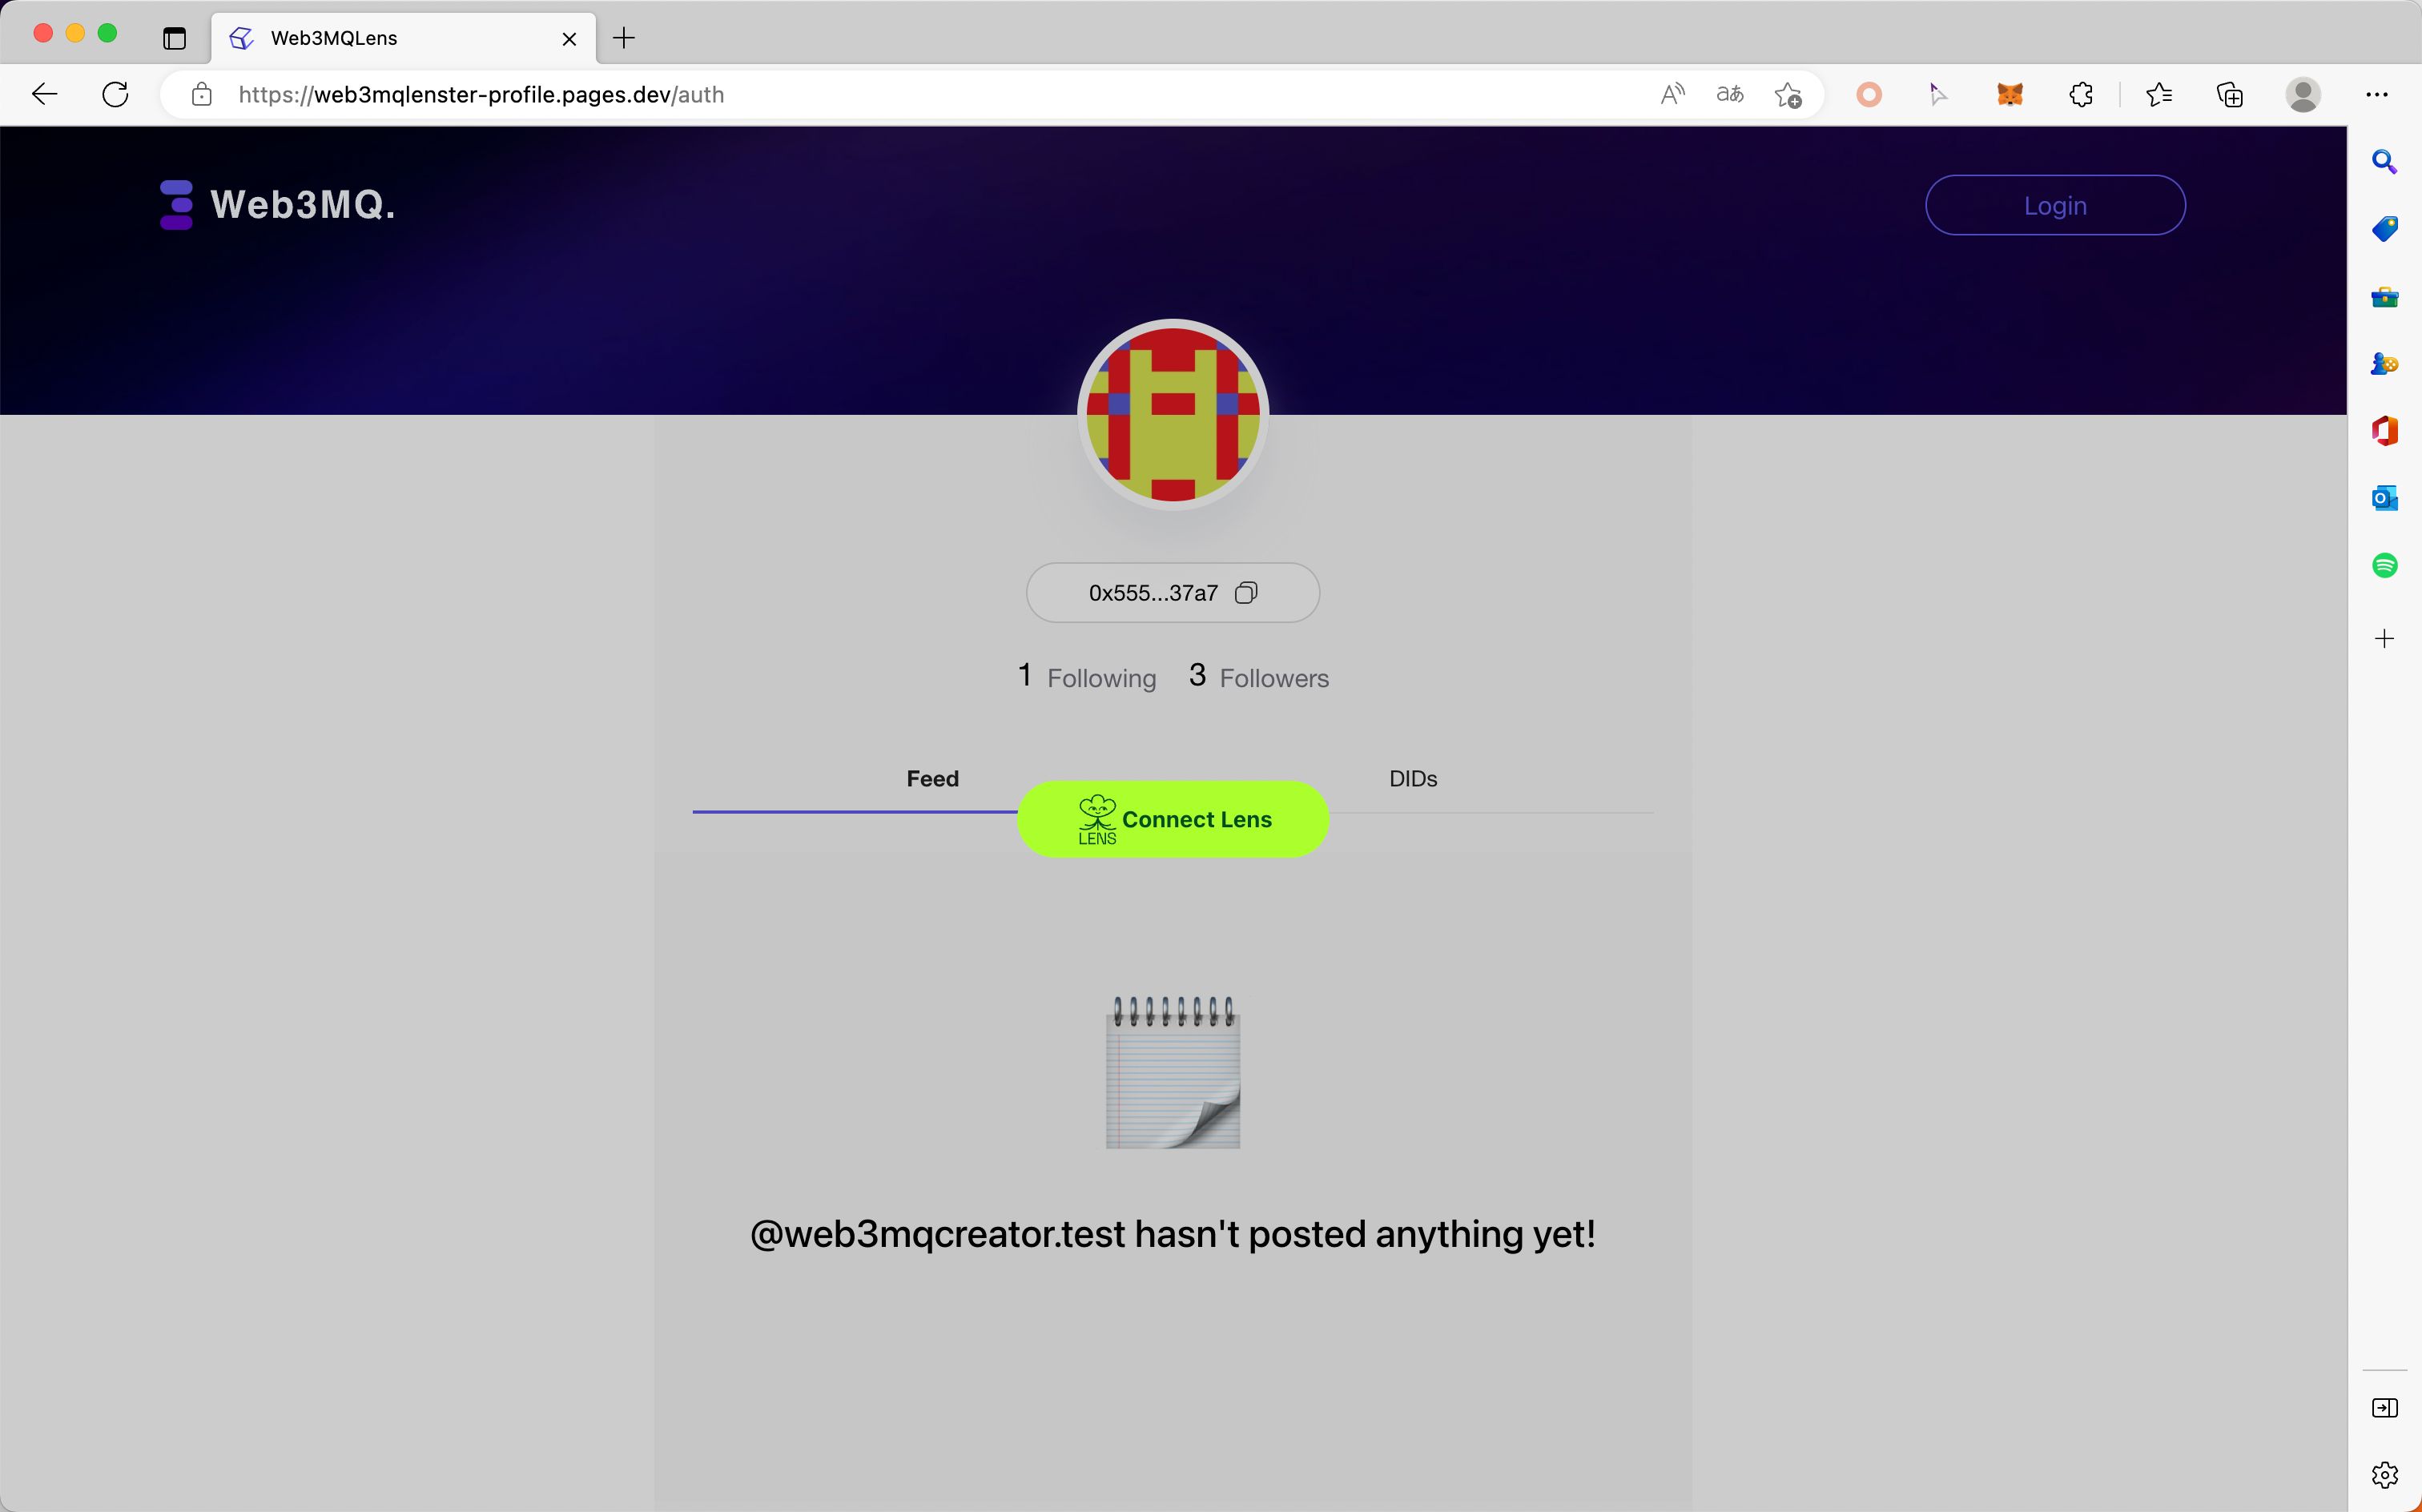Click the user avatar profile picture
Screen dimensions: 2422x1512
click(1172, 415)
